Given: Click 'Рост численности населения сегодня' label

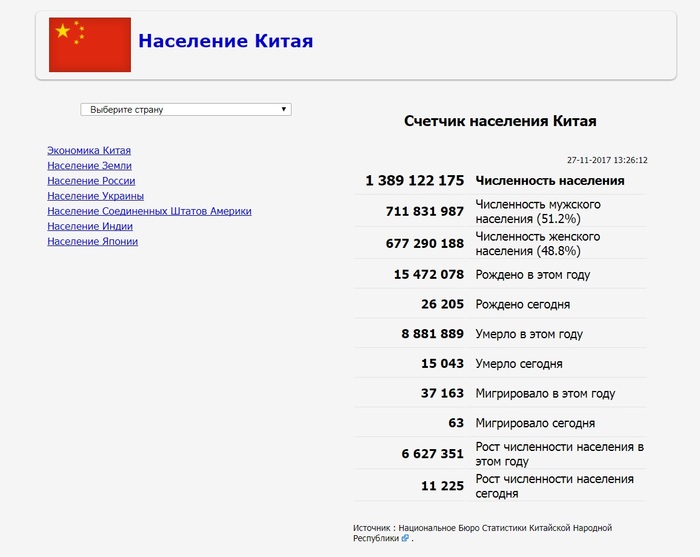Looking at the screenshot, I should click(554, 486).
